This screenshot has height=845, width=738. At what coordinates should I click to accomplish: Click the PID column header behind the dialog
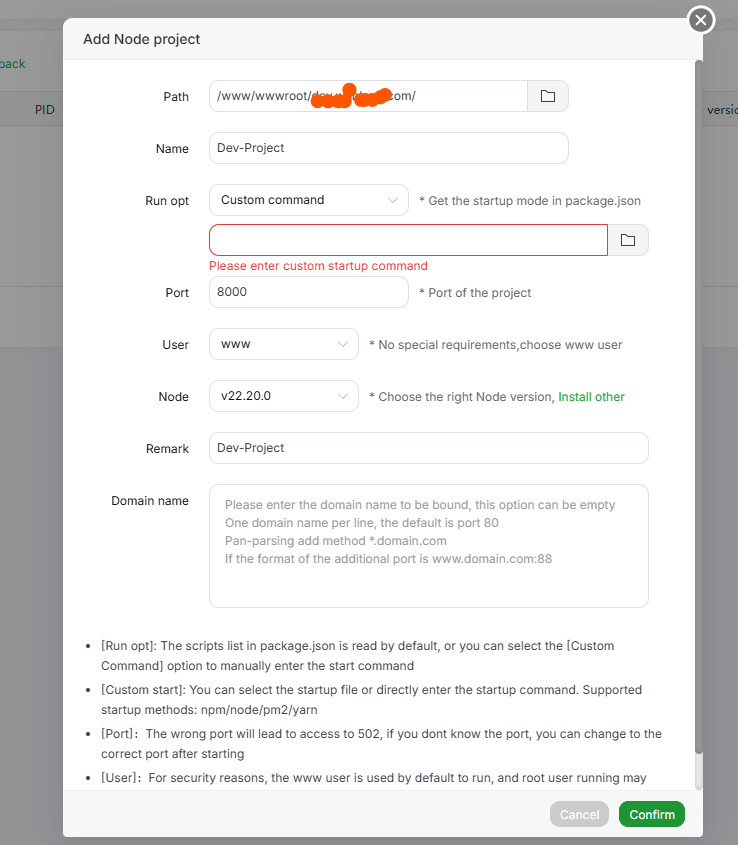[x=44, y=110]
